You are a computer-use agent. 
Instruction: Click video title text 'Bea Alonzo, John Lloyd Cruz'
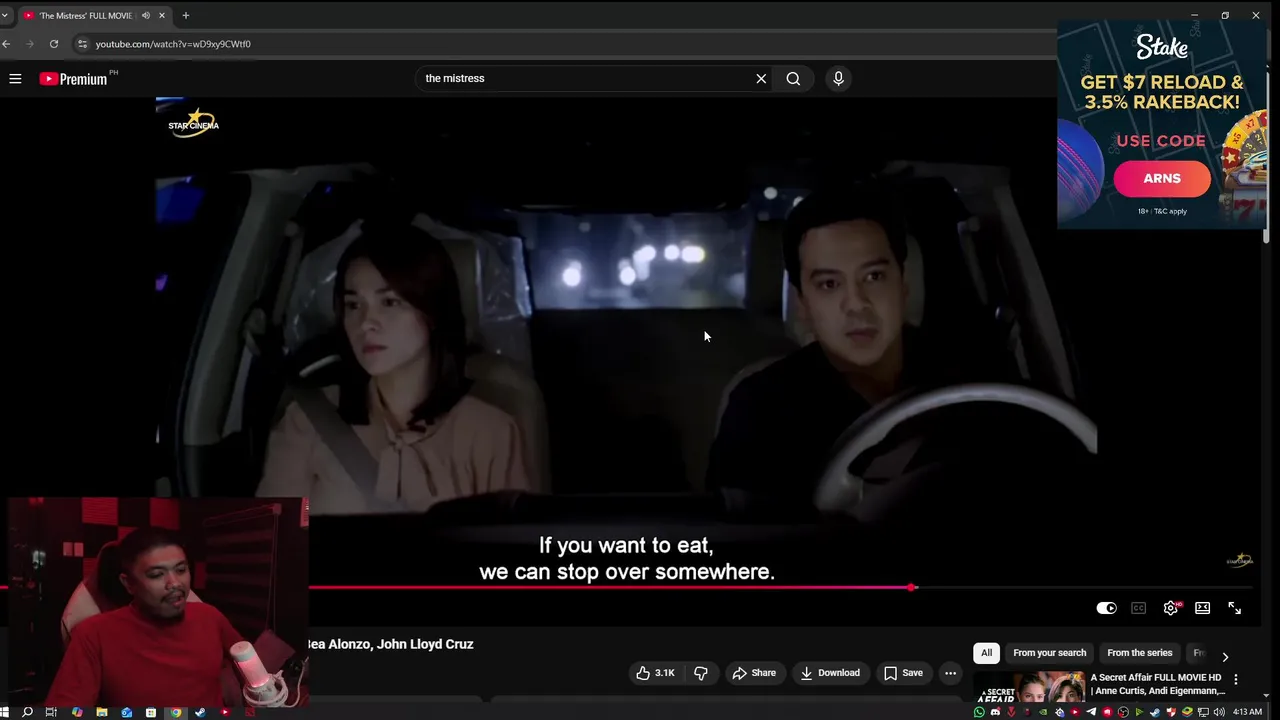pos(391,644)
